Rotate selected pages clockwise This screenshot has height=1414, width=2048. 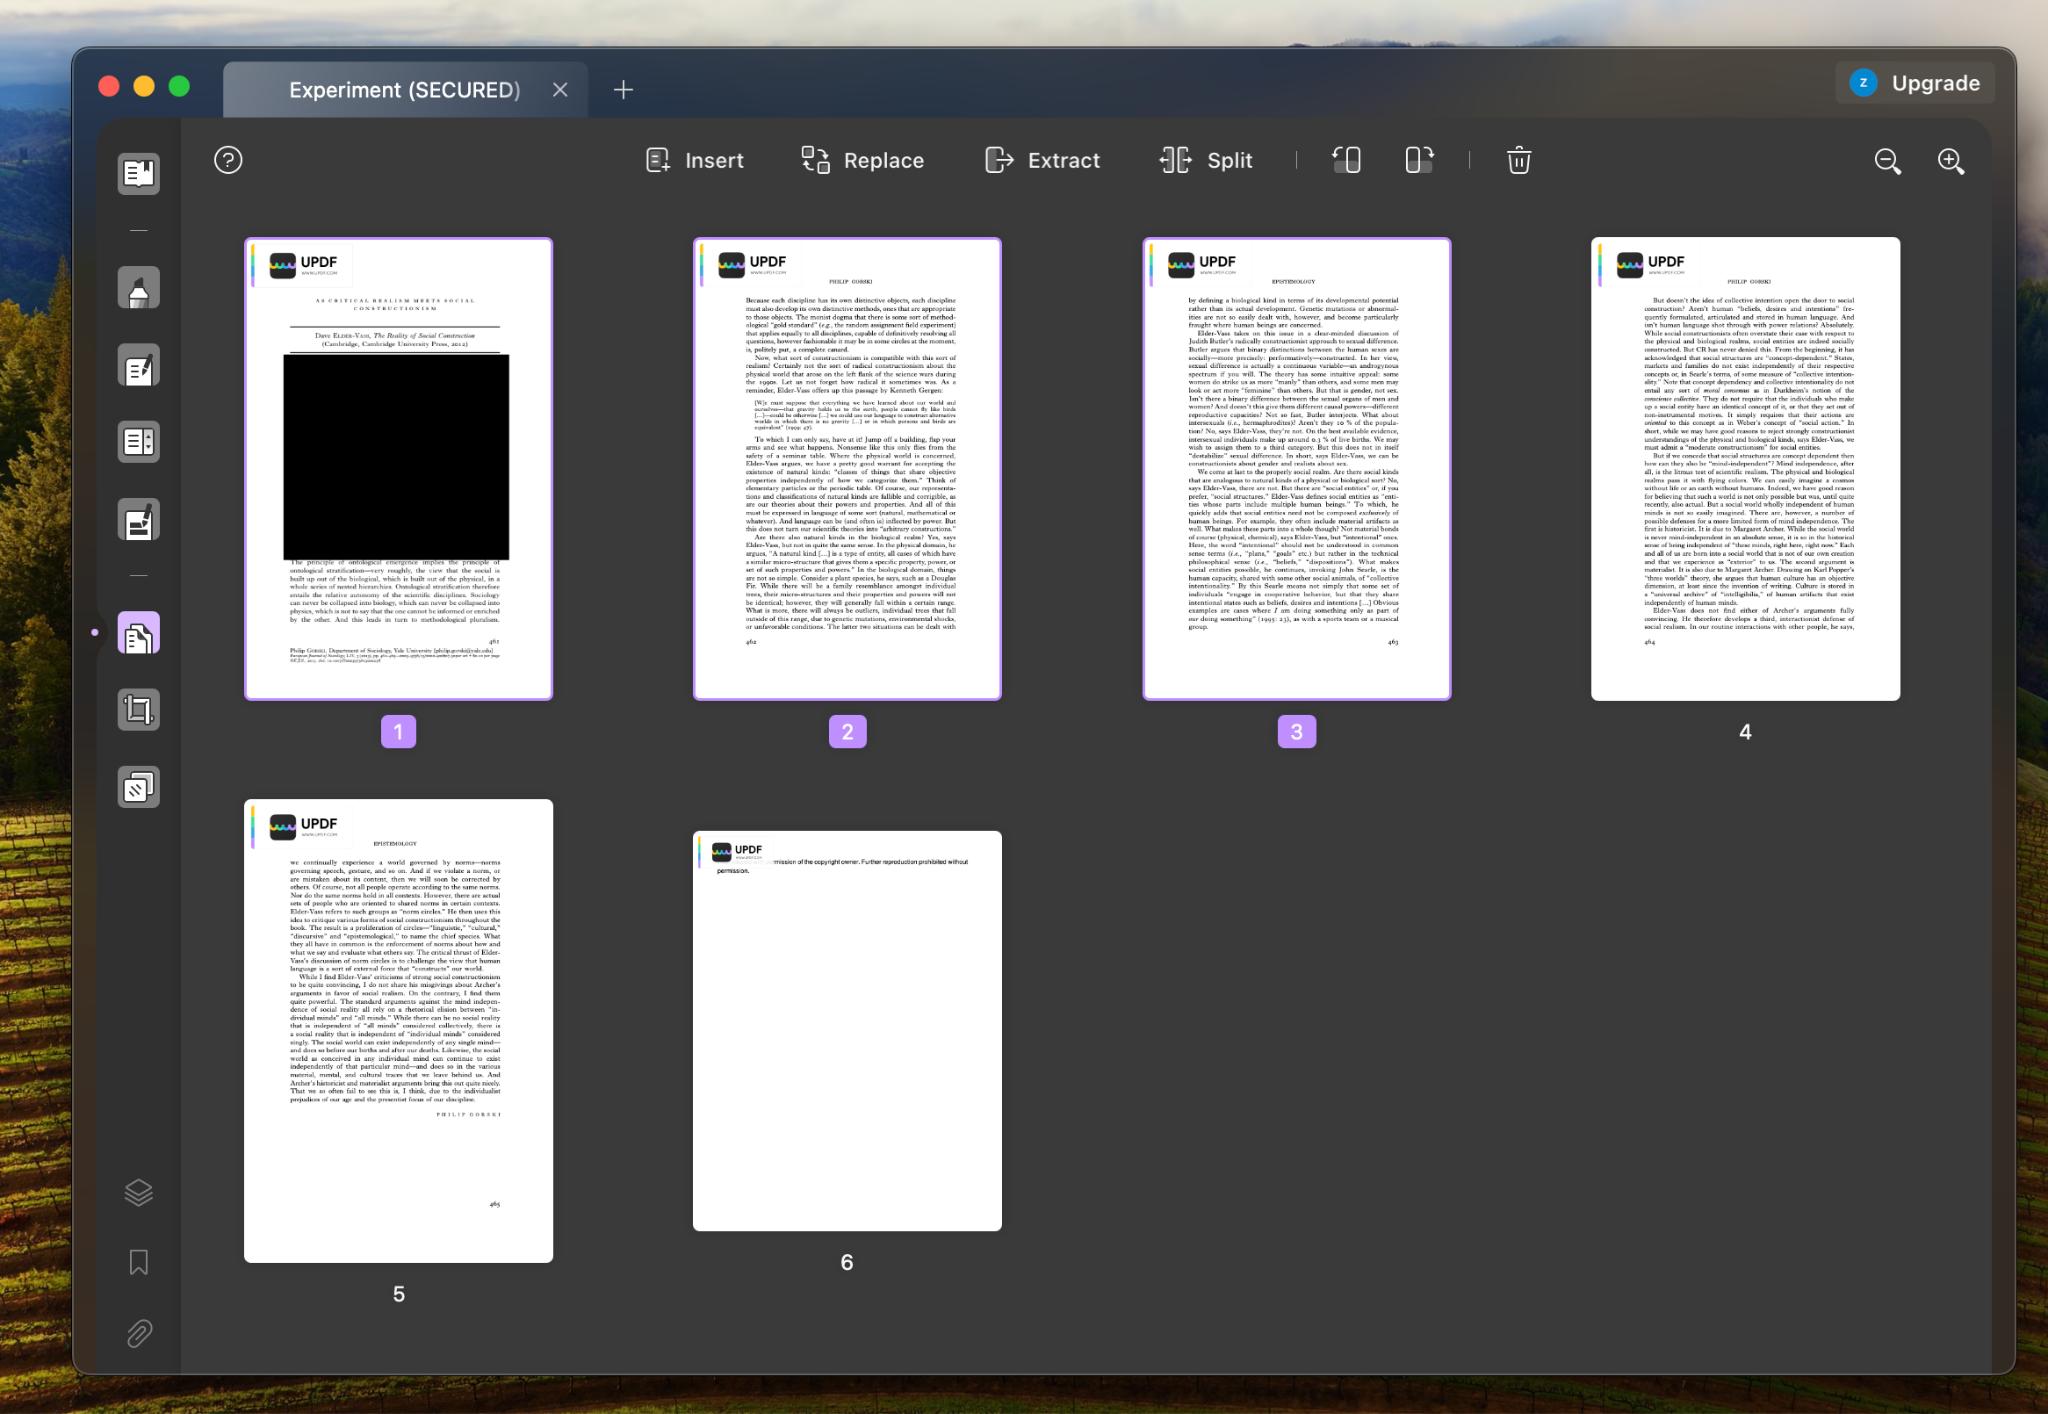tap(1419, 160)
